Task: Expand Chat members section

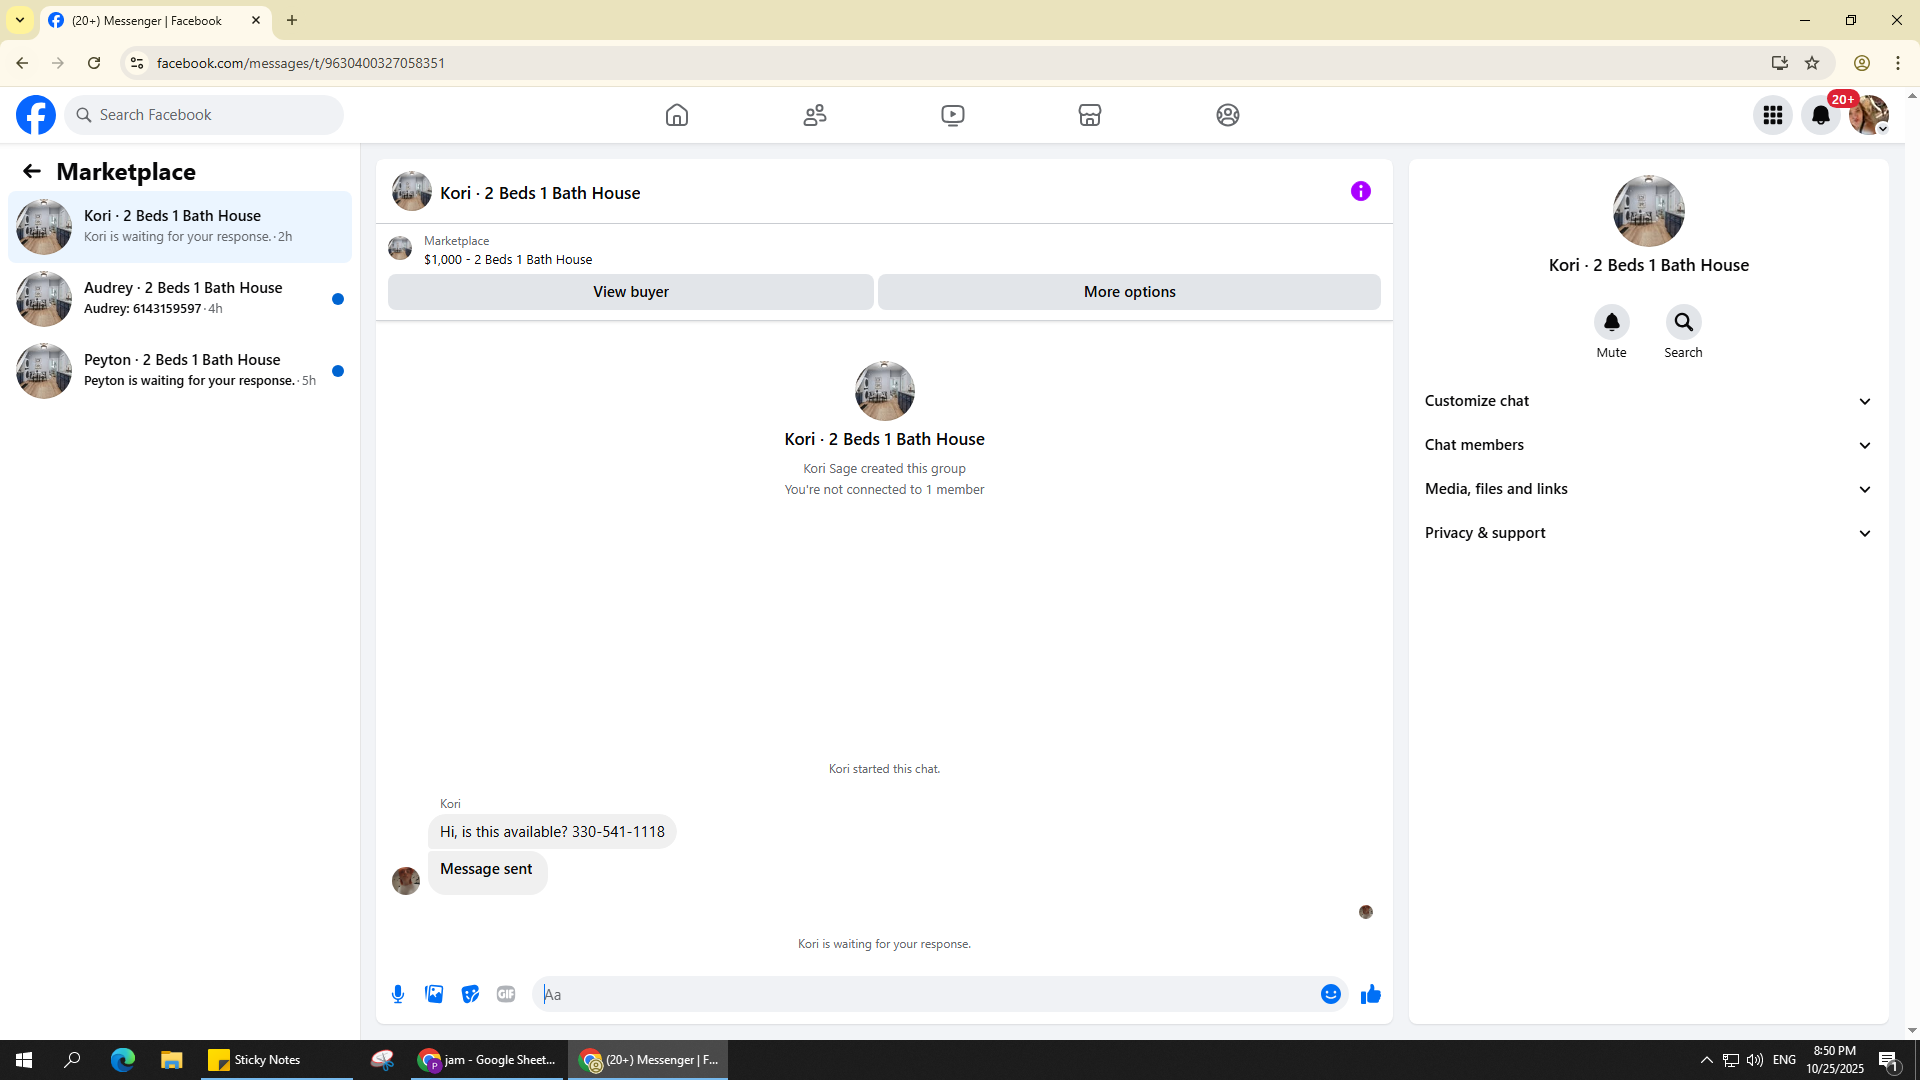Action: (x=1648, y=445)
